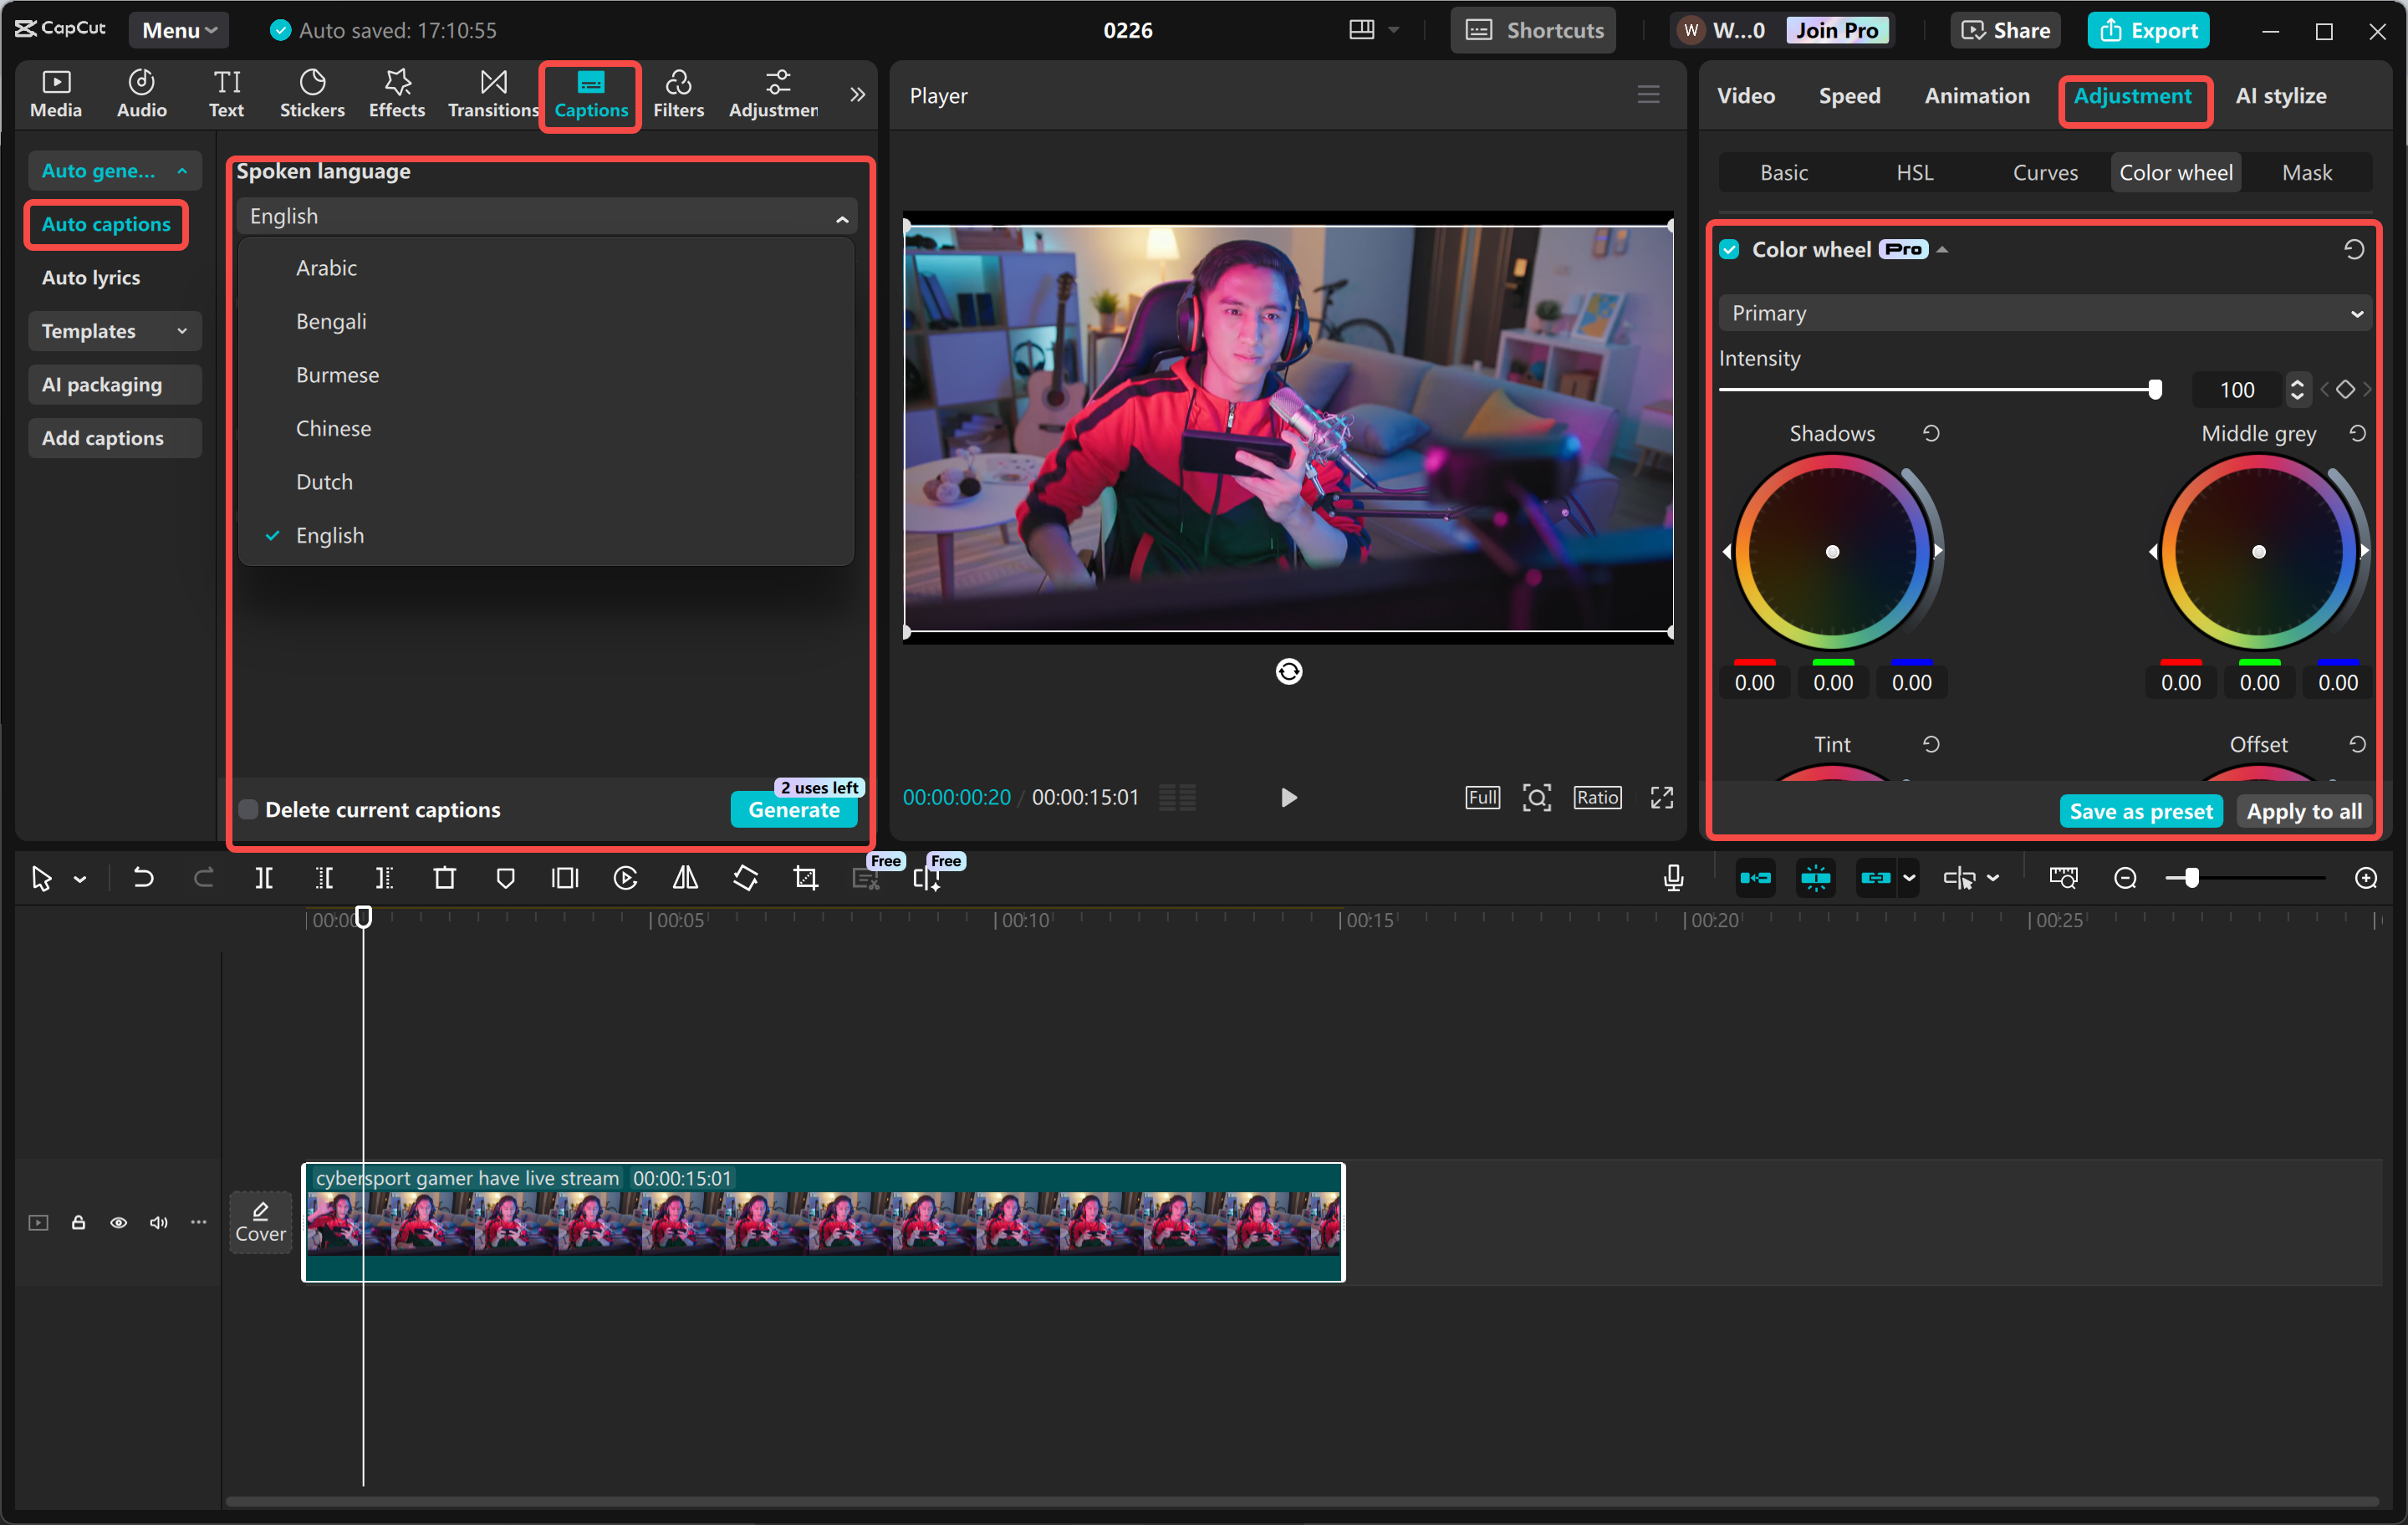Open the Primary dropdown under Color wheel
Screen dimensions: 2408x1525
(2042, 313)
